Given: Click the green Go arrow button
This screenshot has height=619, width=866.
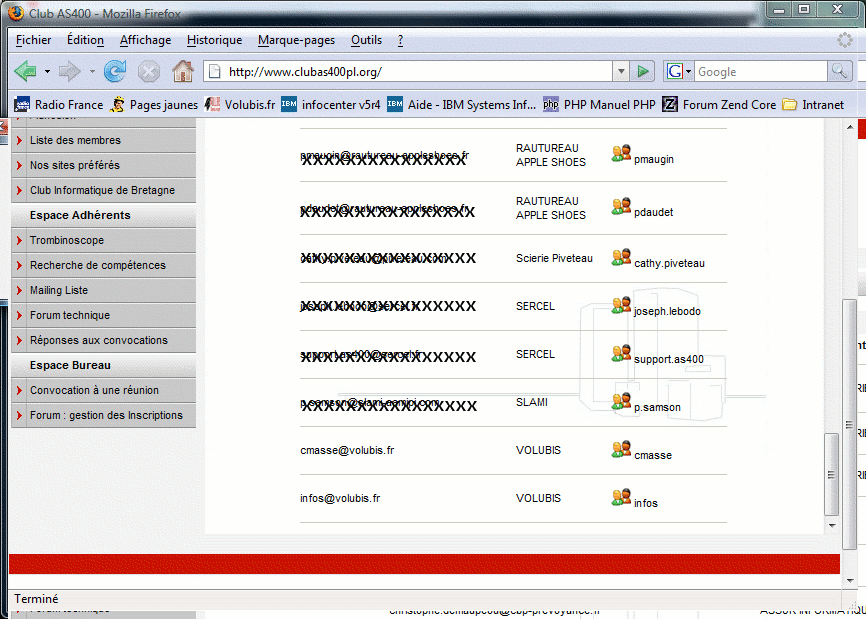Looking at the screenshot, I should tap(642, 71).
